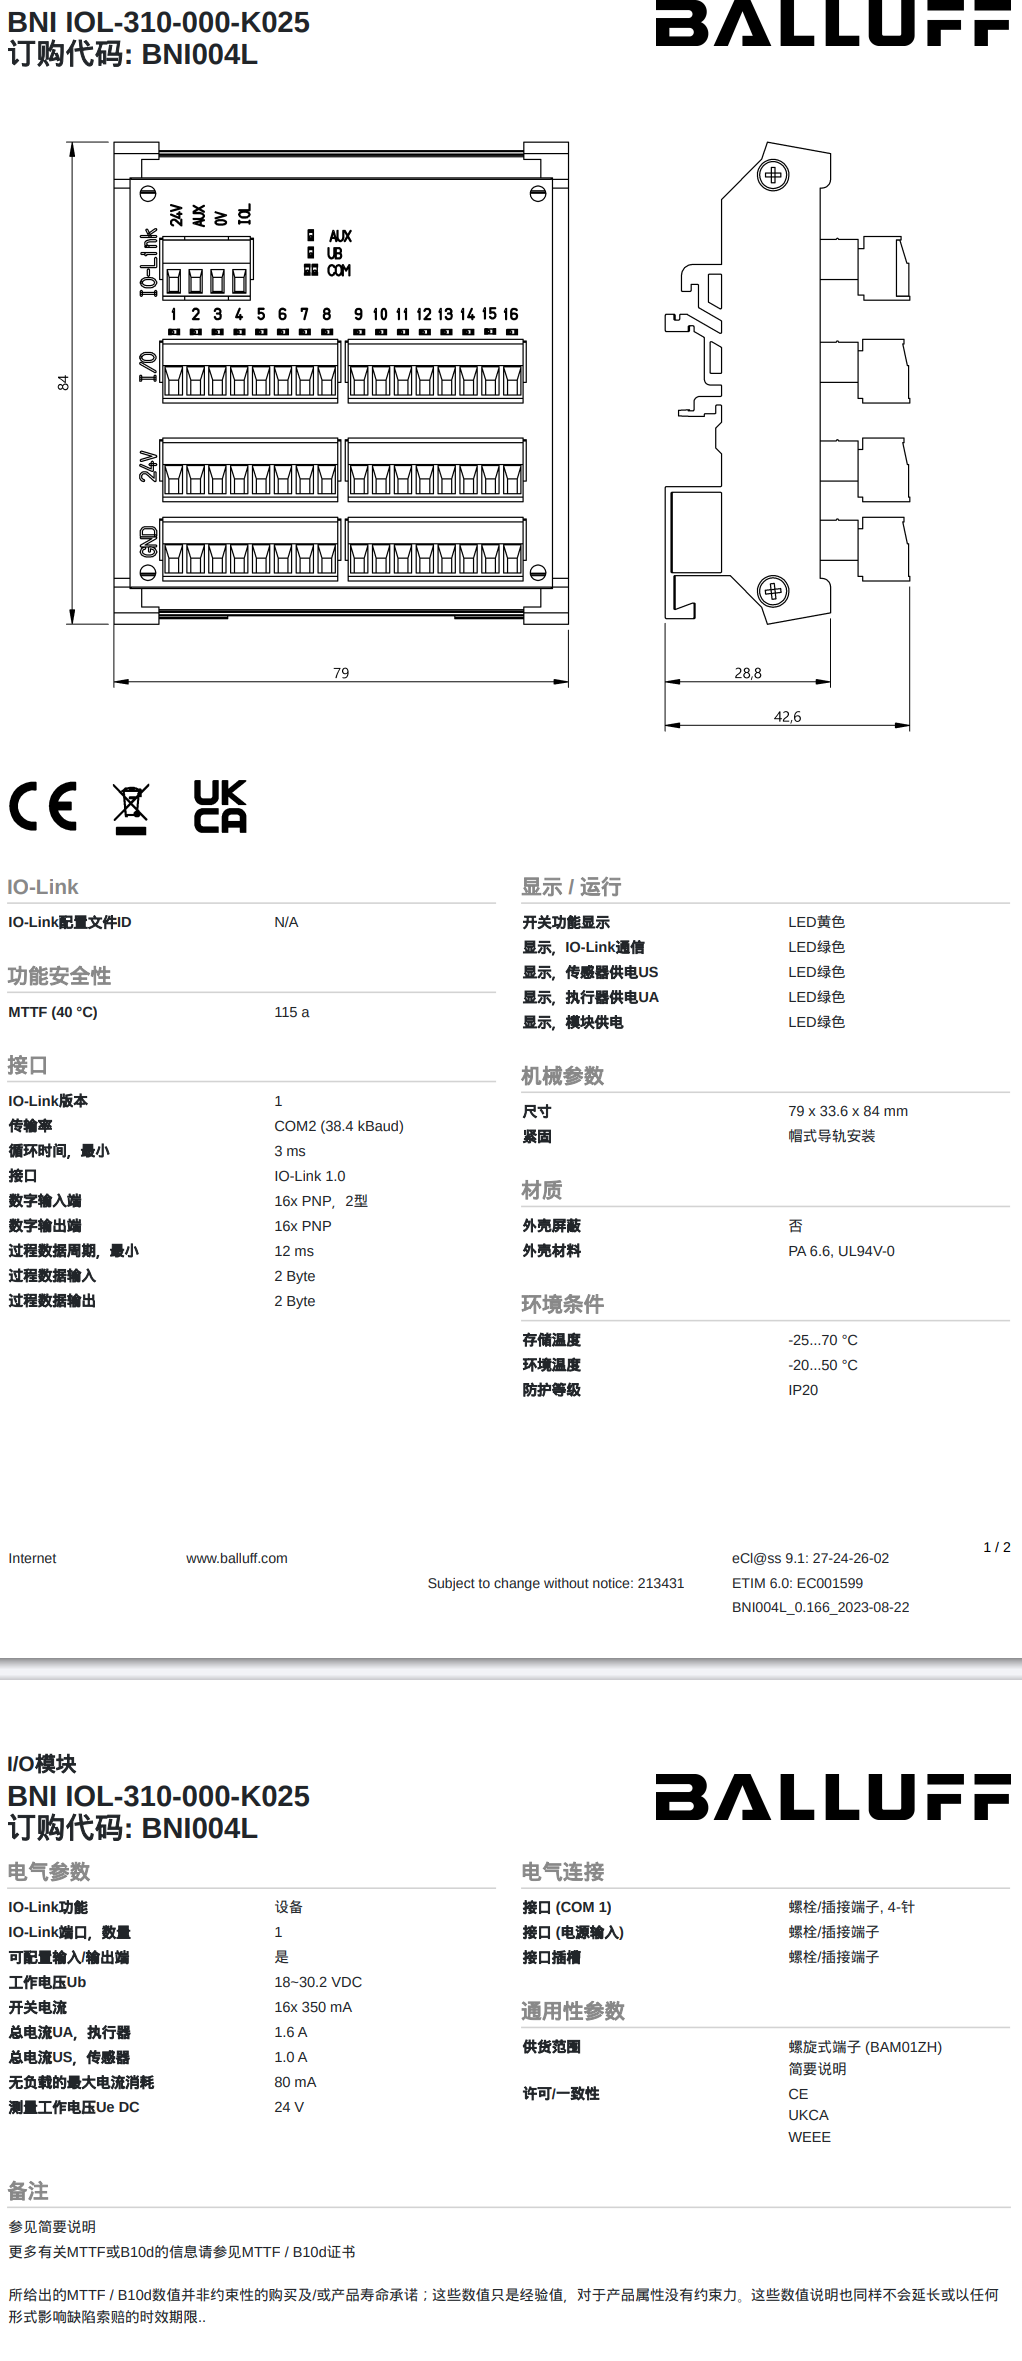Select housing material PA 6.6, UL94V-0
Screen dimensions: 1022x2361
tap(842, 1251)
